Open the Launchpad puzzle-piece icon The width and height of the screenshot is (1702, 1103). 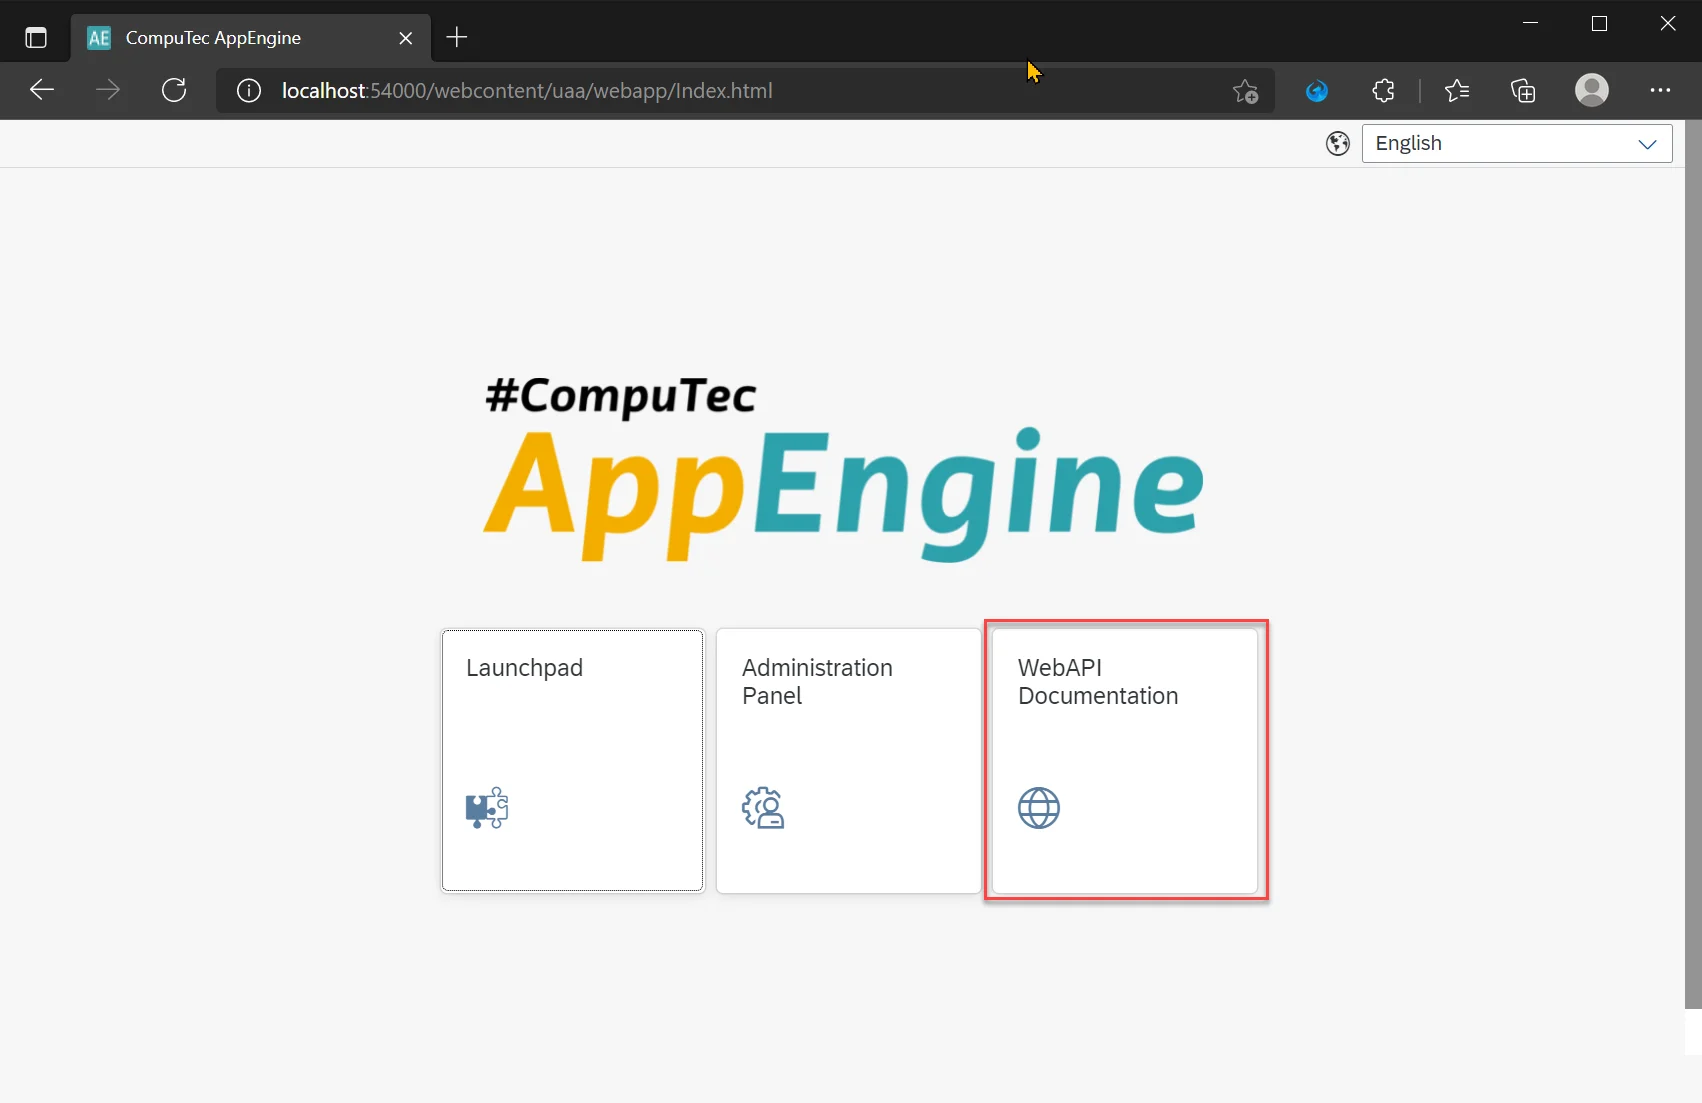(487, 808)
